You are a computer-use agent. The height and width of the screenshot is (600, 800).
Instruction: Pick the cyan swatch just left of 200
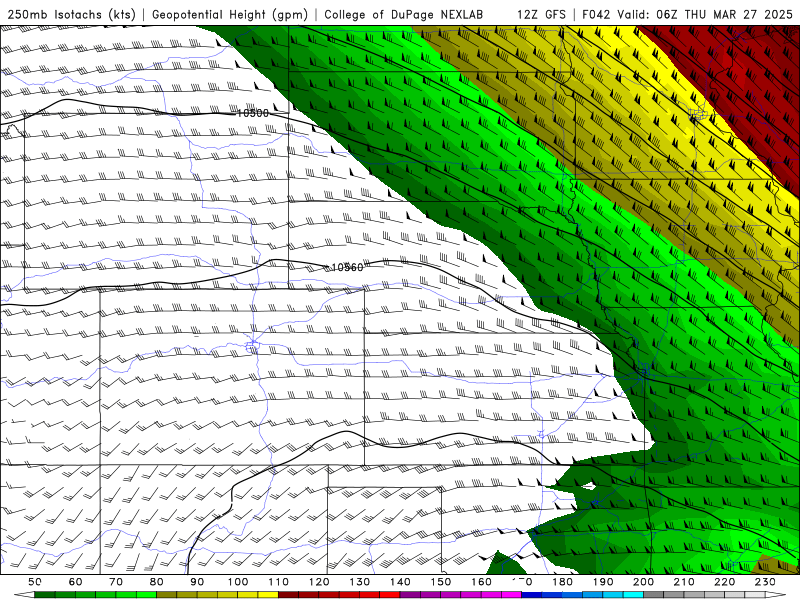click(x=633, y=595)
